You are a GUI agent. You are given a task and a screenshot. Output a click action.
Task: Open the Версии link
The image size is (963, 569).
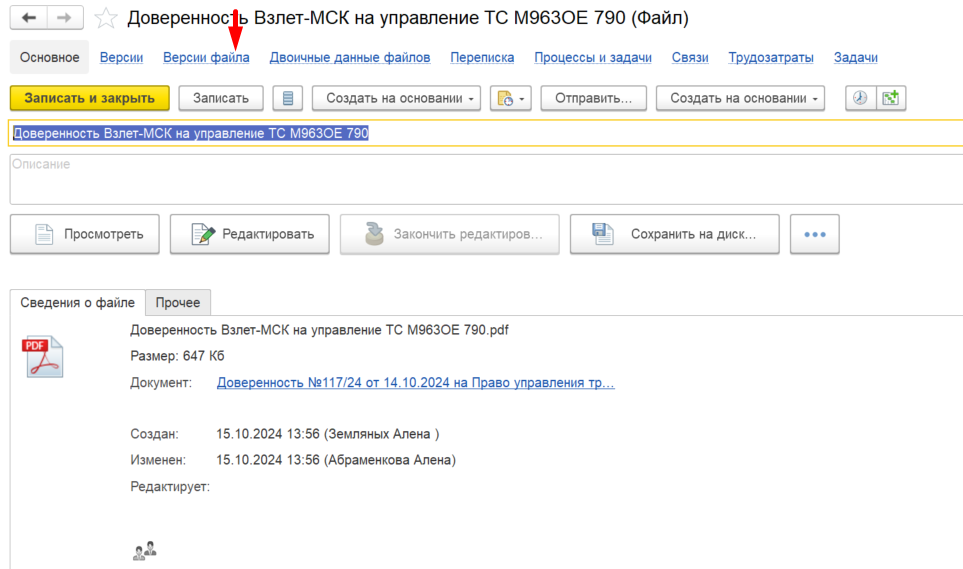[122, 57]
